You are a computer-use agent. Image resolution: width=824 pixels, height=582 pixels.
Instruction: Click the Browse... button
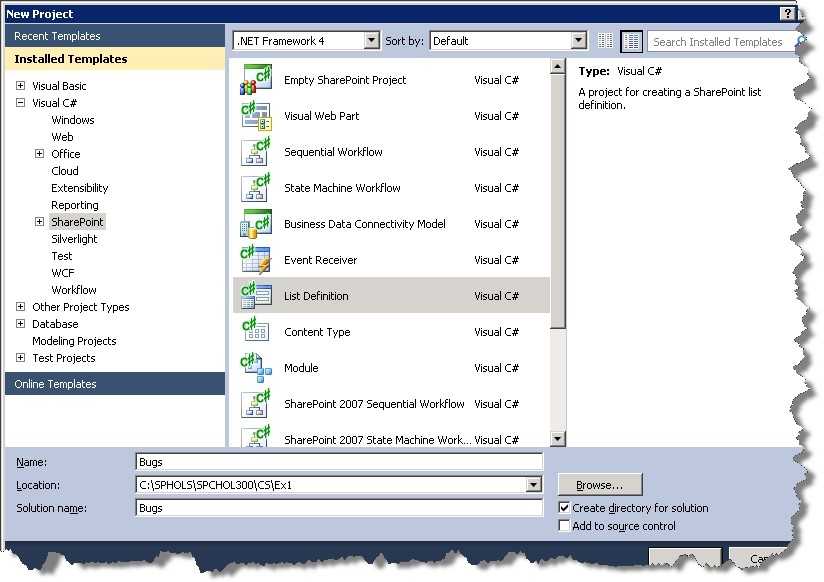600,485
